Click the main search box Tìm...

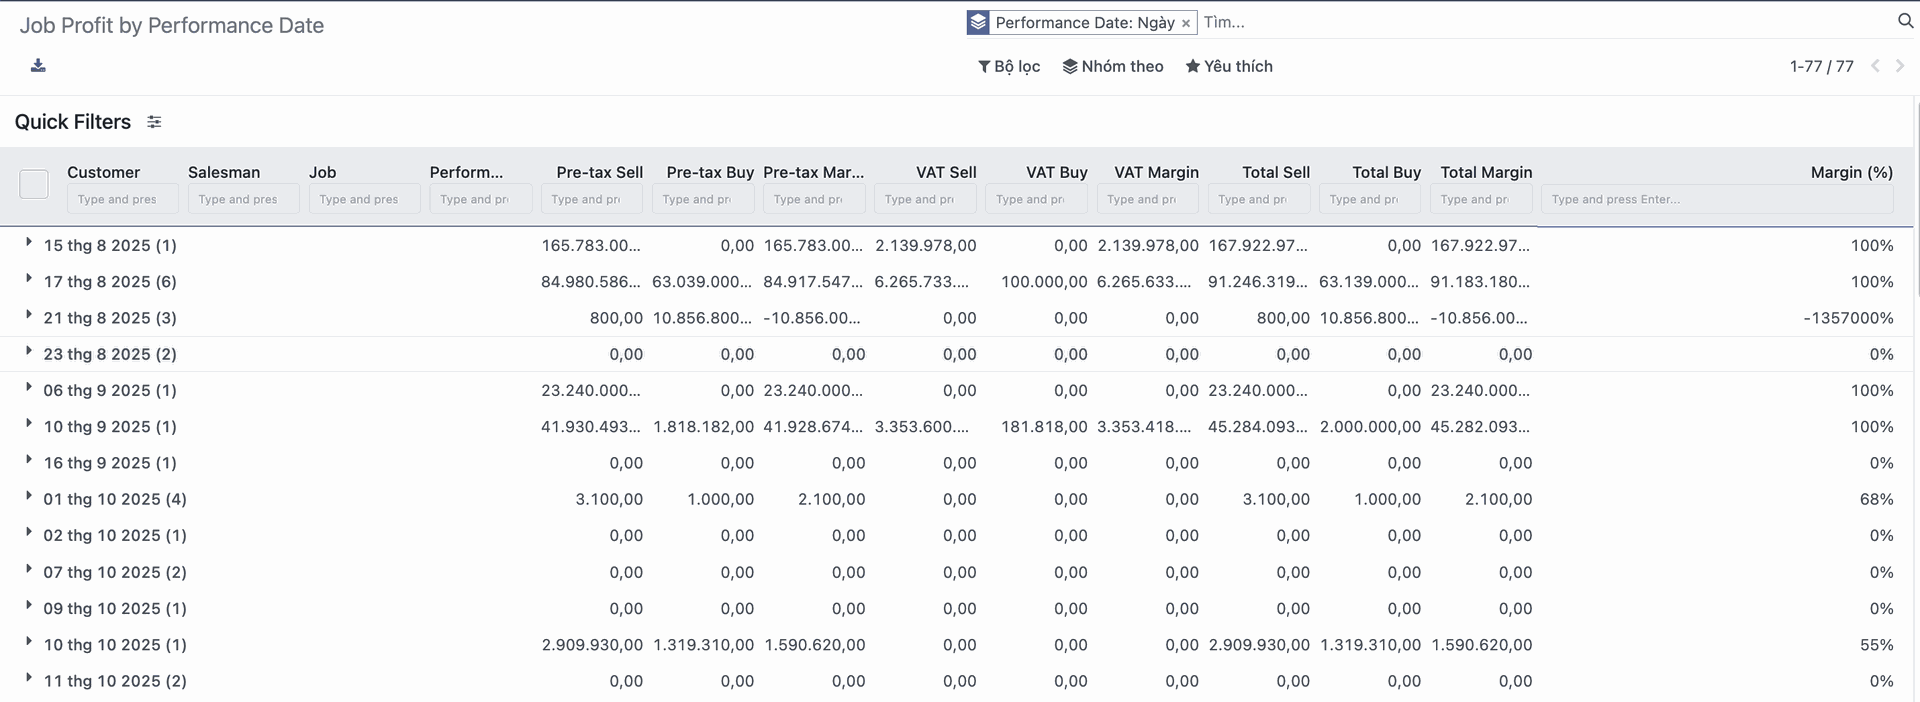(1540, 22)
